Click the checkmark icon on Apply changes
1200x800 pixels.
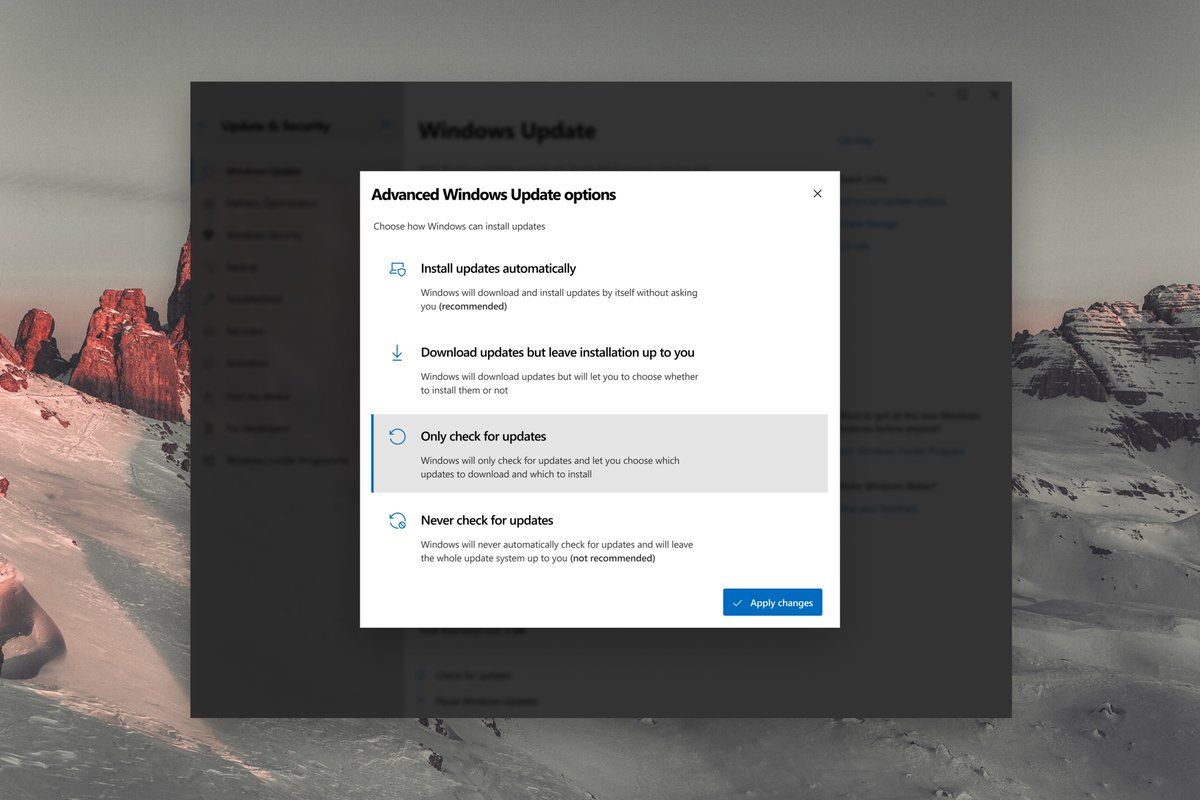737,603
